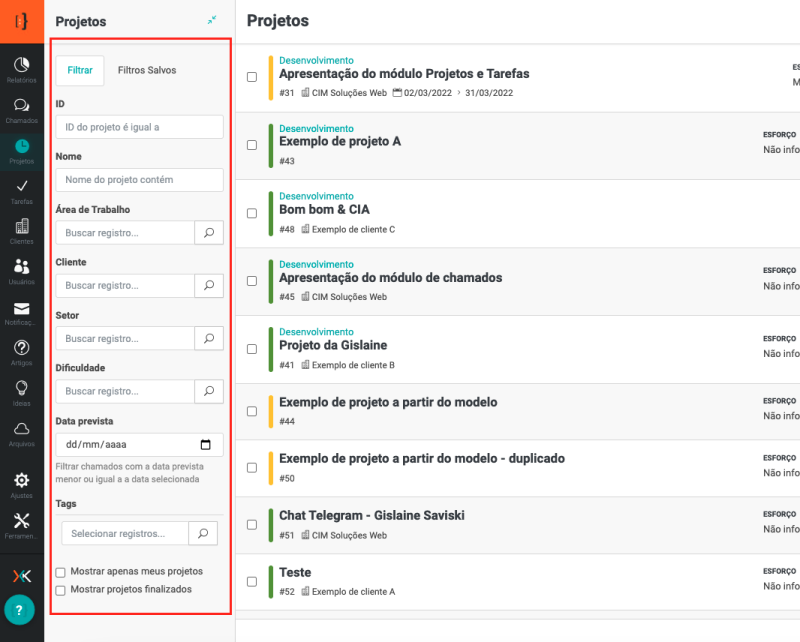Open Cliente record search lookup

(208, 285)
